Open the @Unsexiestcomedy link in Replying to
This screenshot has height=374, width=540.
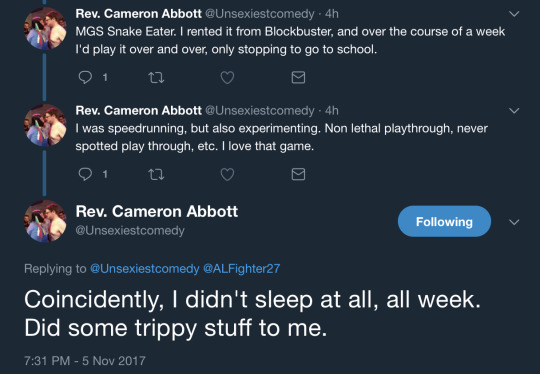(x=145, y=269)
